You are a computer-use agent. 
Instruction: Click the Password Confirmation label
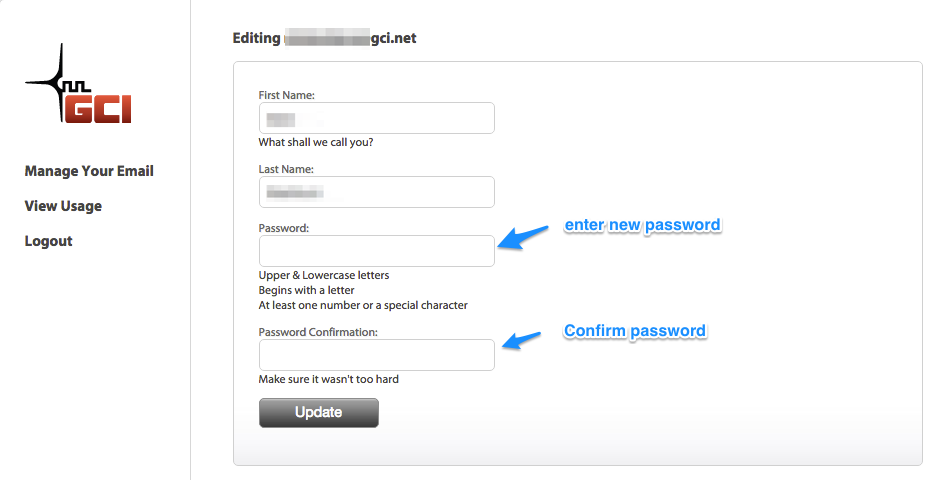[x=318, y=332]
